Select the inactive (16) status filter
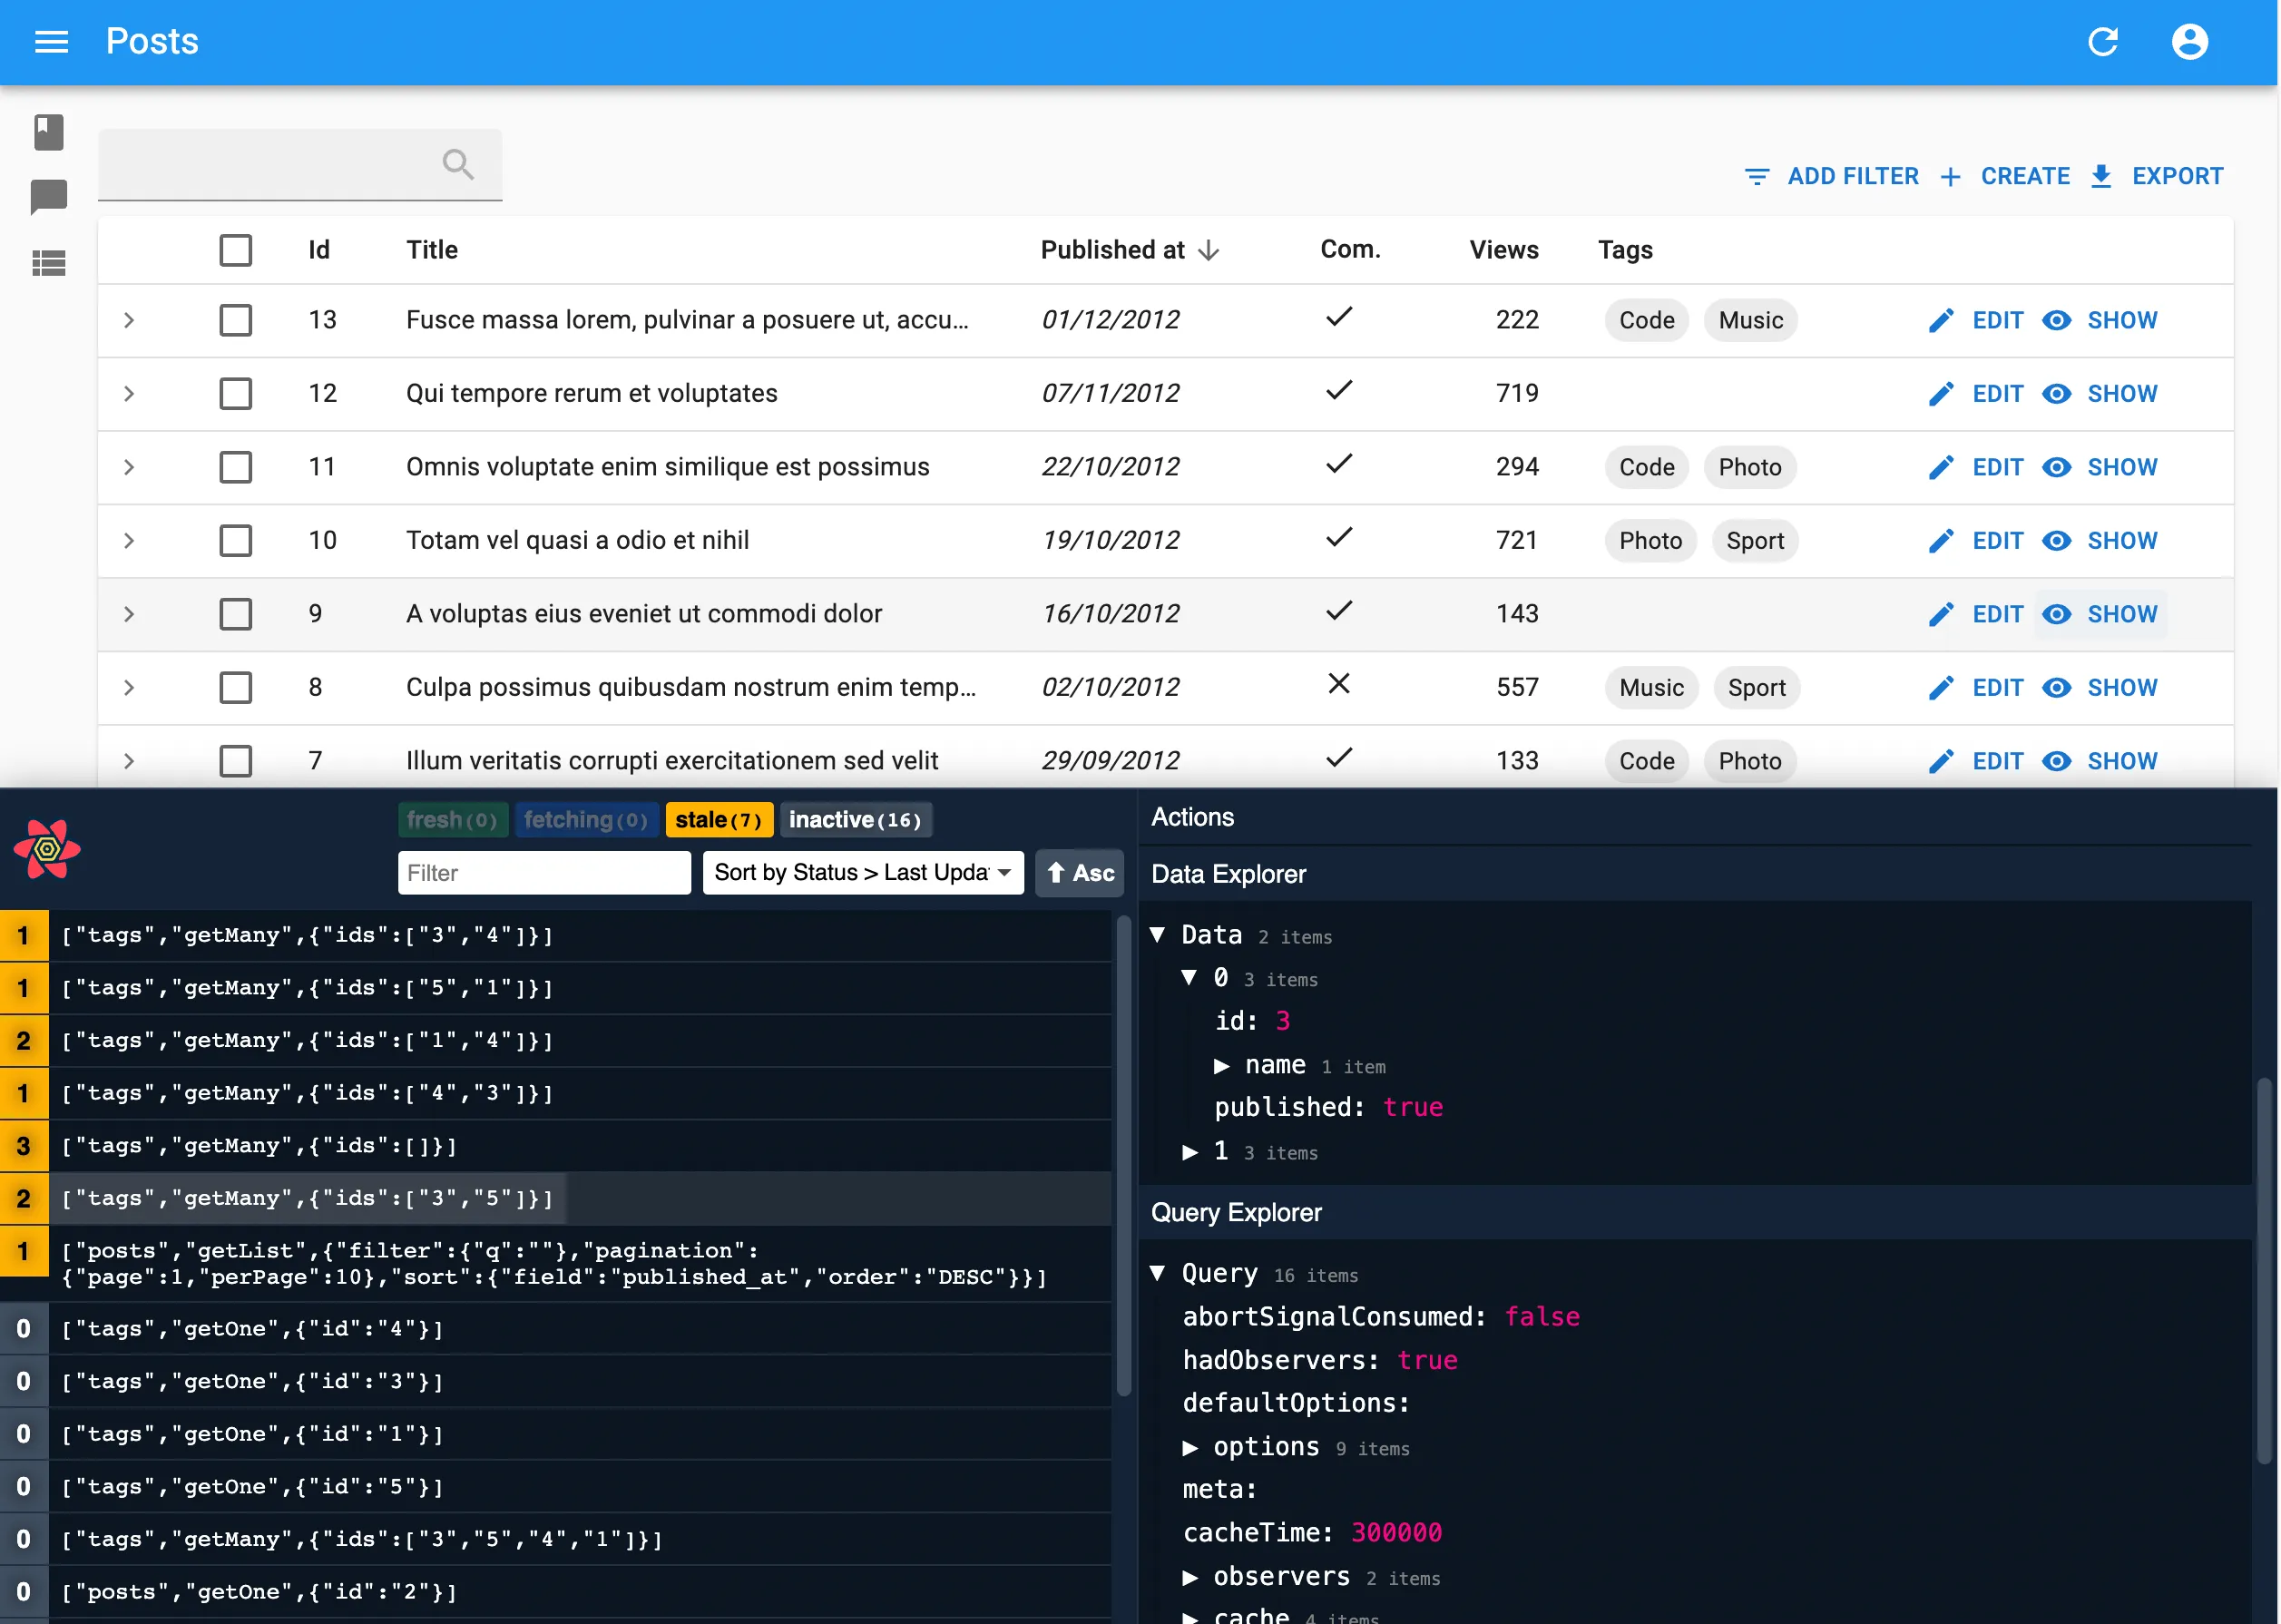Image resolution: width=2281 pixels, height=1624 pixels. [855, 820]
